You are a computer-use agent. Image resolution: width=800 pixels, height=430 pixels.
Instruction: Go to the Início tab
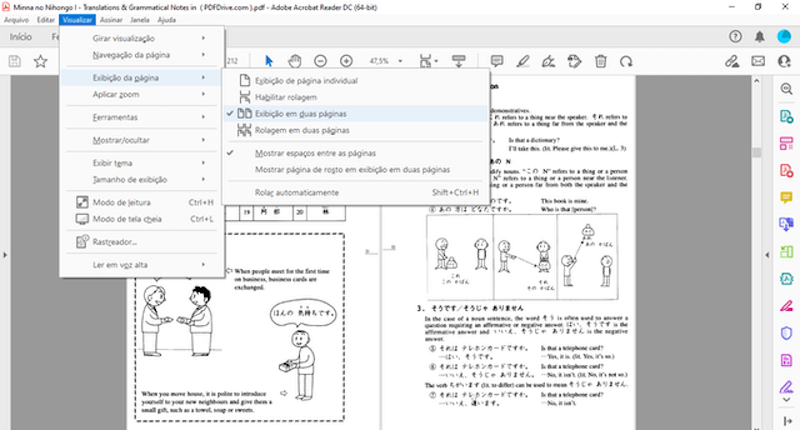[21, 37]
